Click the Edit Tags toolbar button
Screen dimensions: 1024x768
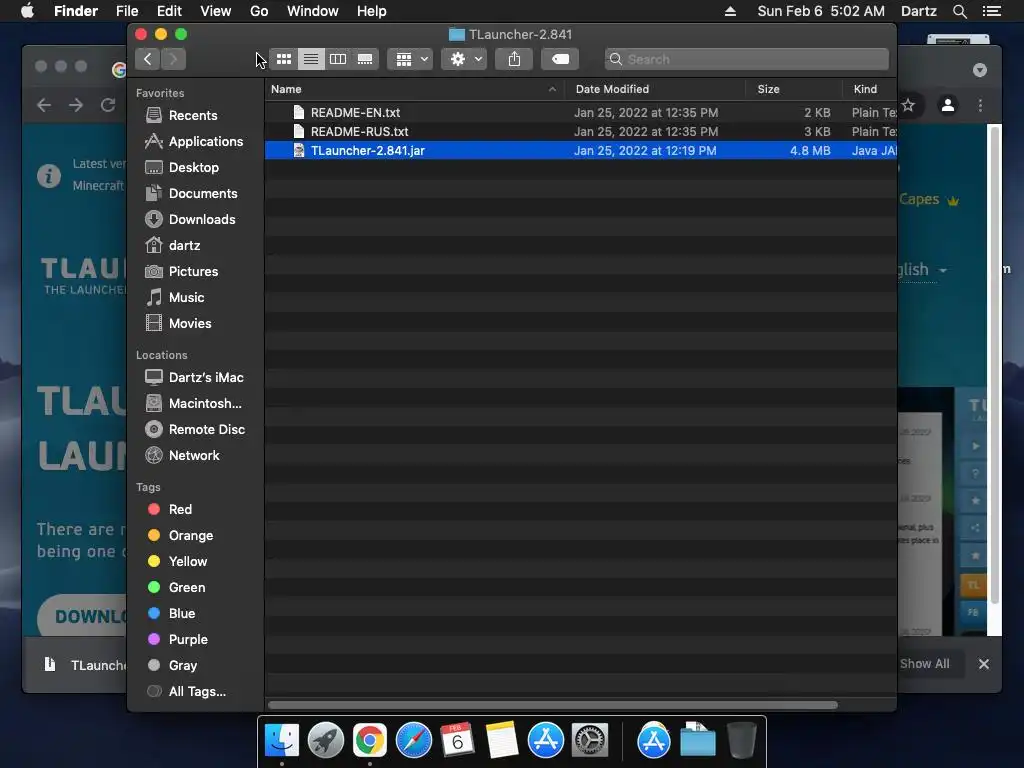560,59
